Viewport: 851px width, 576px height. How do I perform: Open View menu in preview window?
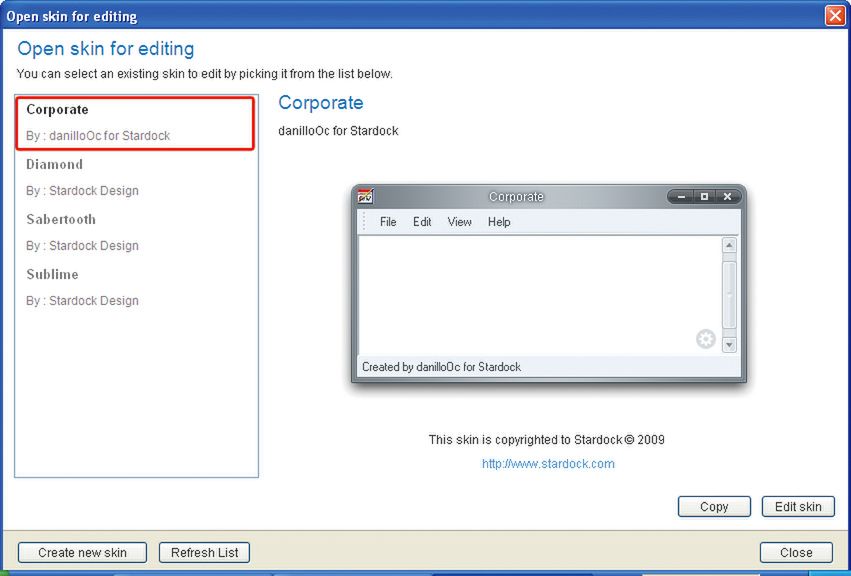pyautogui.click(x=459, y=221)
